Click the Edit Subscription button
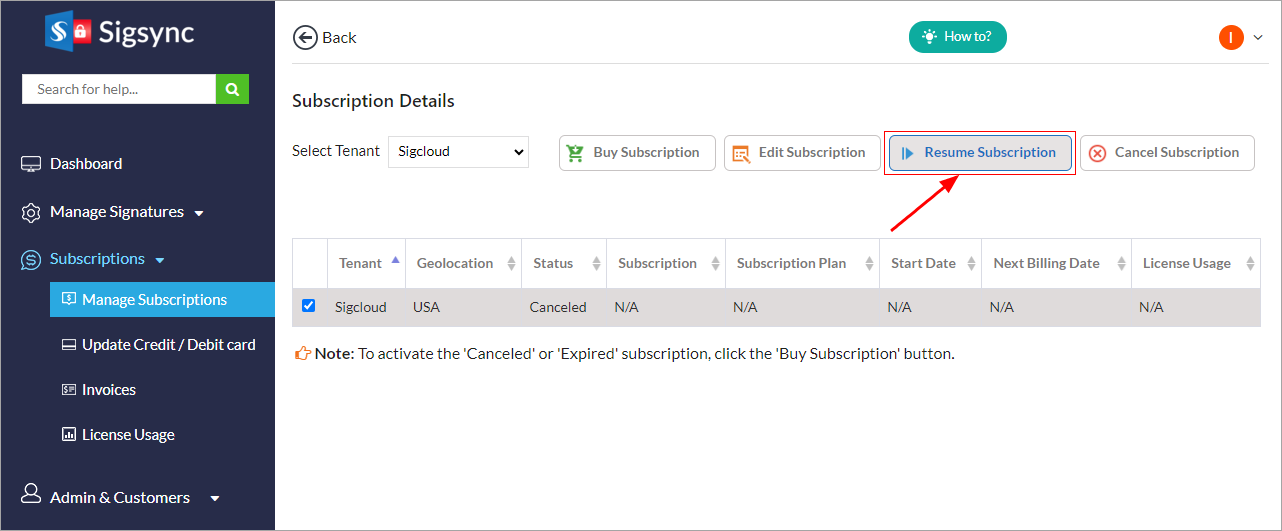The height and width of the screenshot is (531, 1282). click(802, 153)
